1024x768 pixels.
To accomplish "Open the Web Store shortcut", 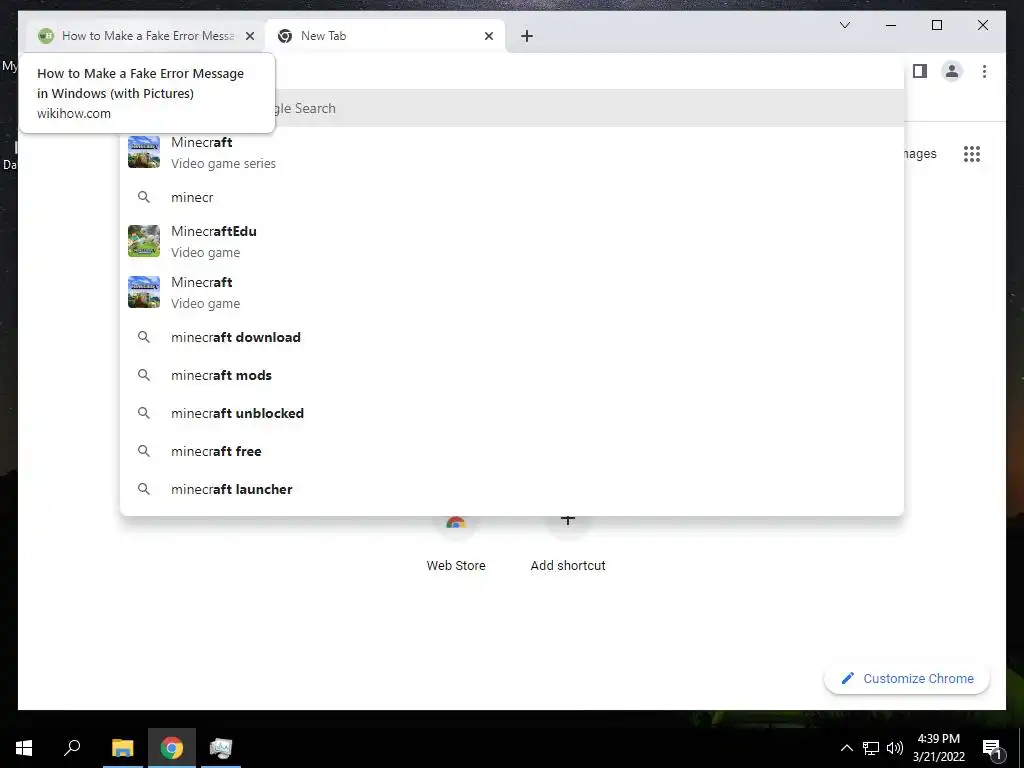I will point(456,545).
